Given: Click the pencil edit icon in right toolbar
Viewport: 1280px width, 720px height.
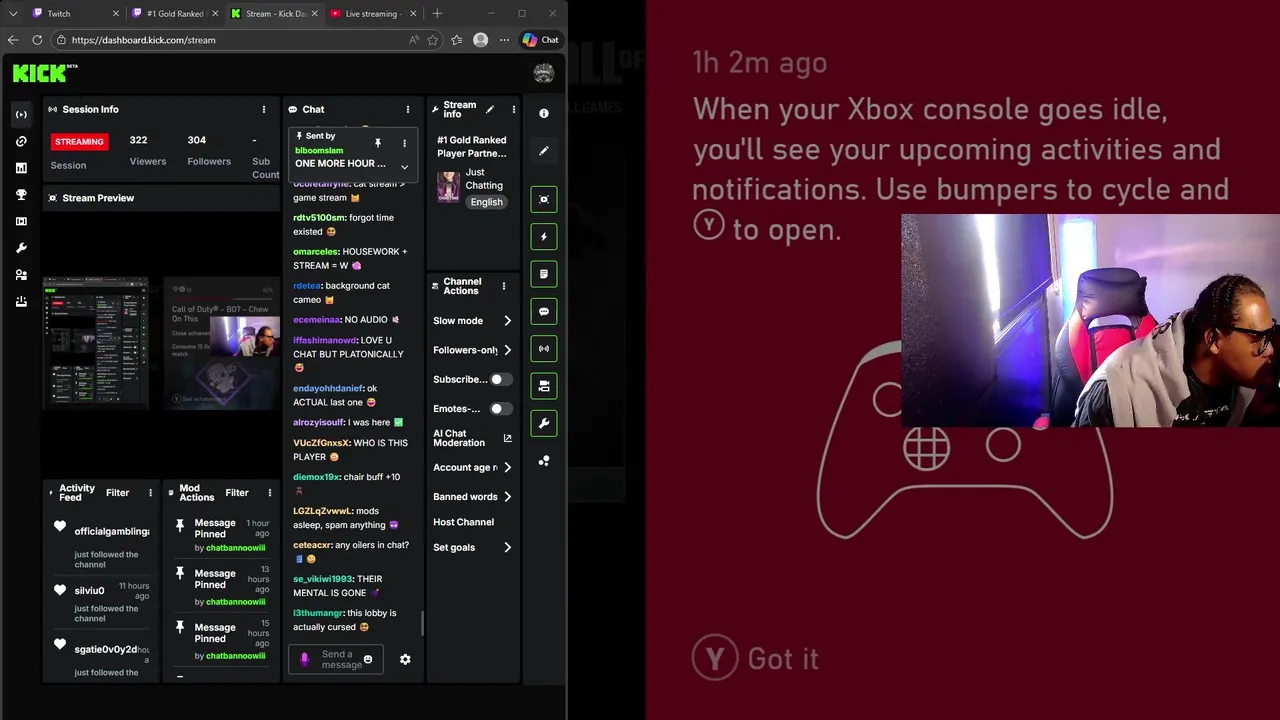Looking at the screenshot, I should tap(544, 151).
